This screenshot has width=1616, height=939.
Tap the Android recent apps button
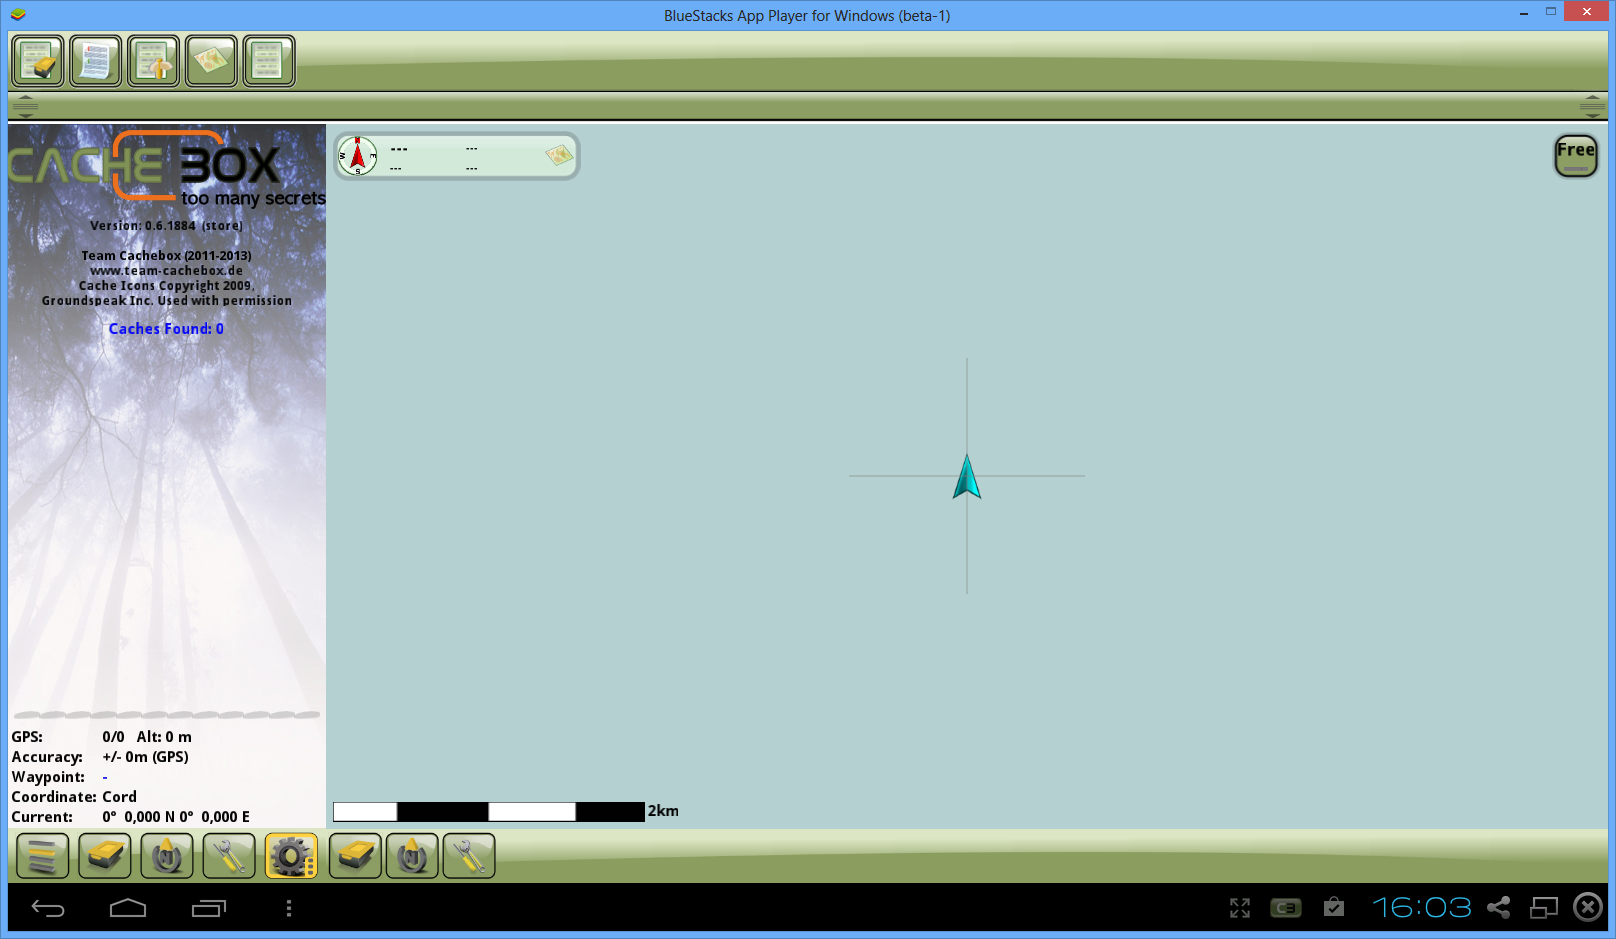209,908
